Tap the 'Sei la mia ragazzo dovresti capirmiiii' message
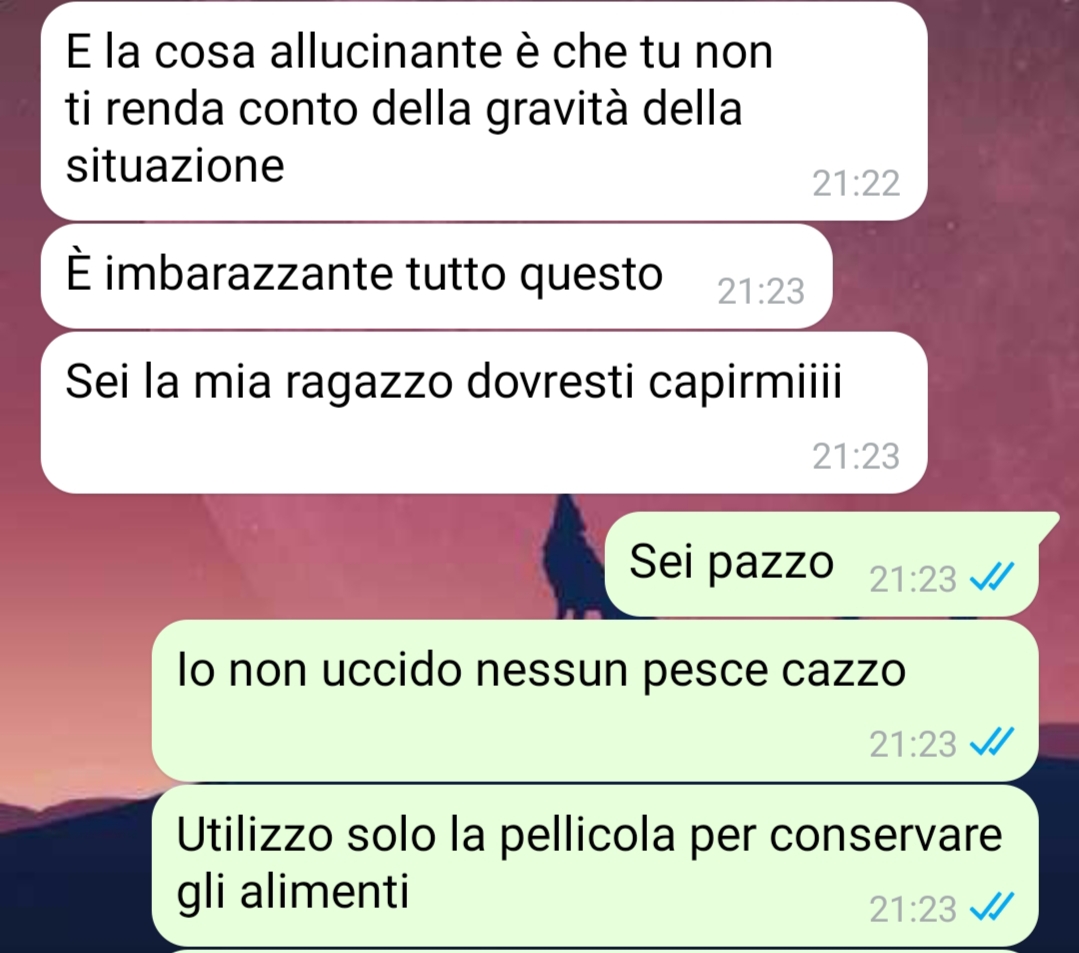Viewport: 1079px width, 953px height. click(x=484, y=412)
